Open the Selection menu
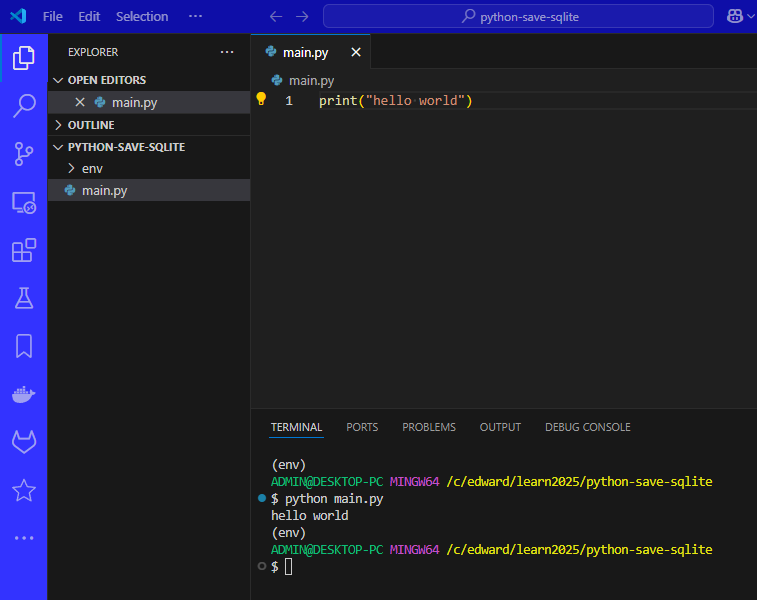The image size is (757, 600). click(142, 17)
